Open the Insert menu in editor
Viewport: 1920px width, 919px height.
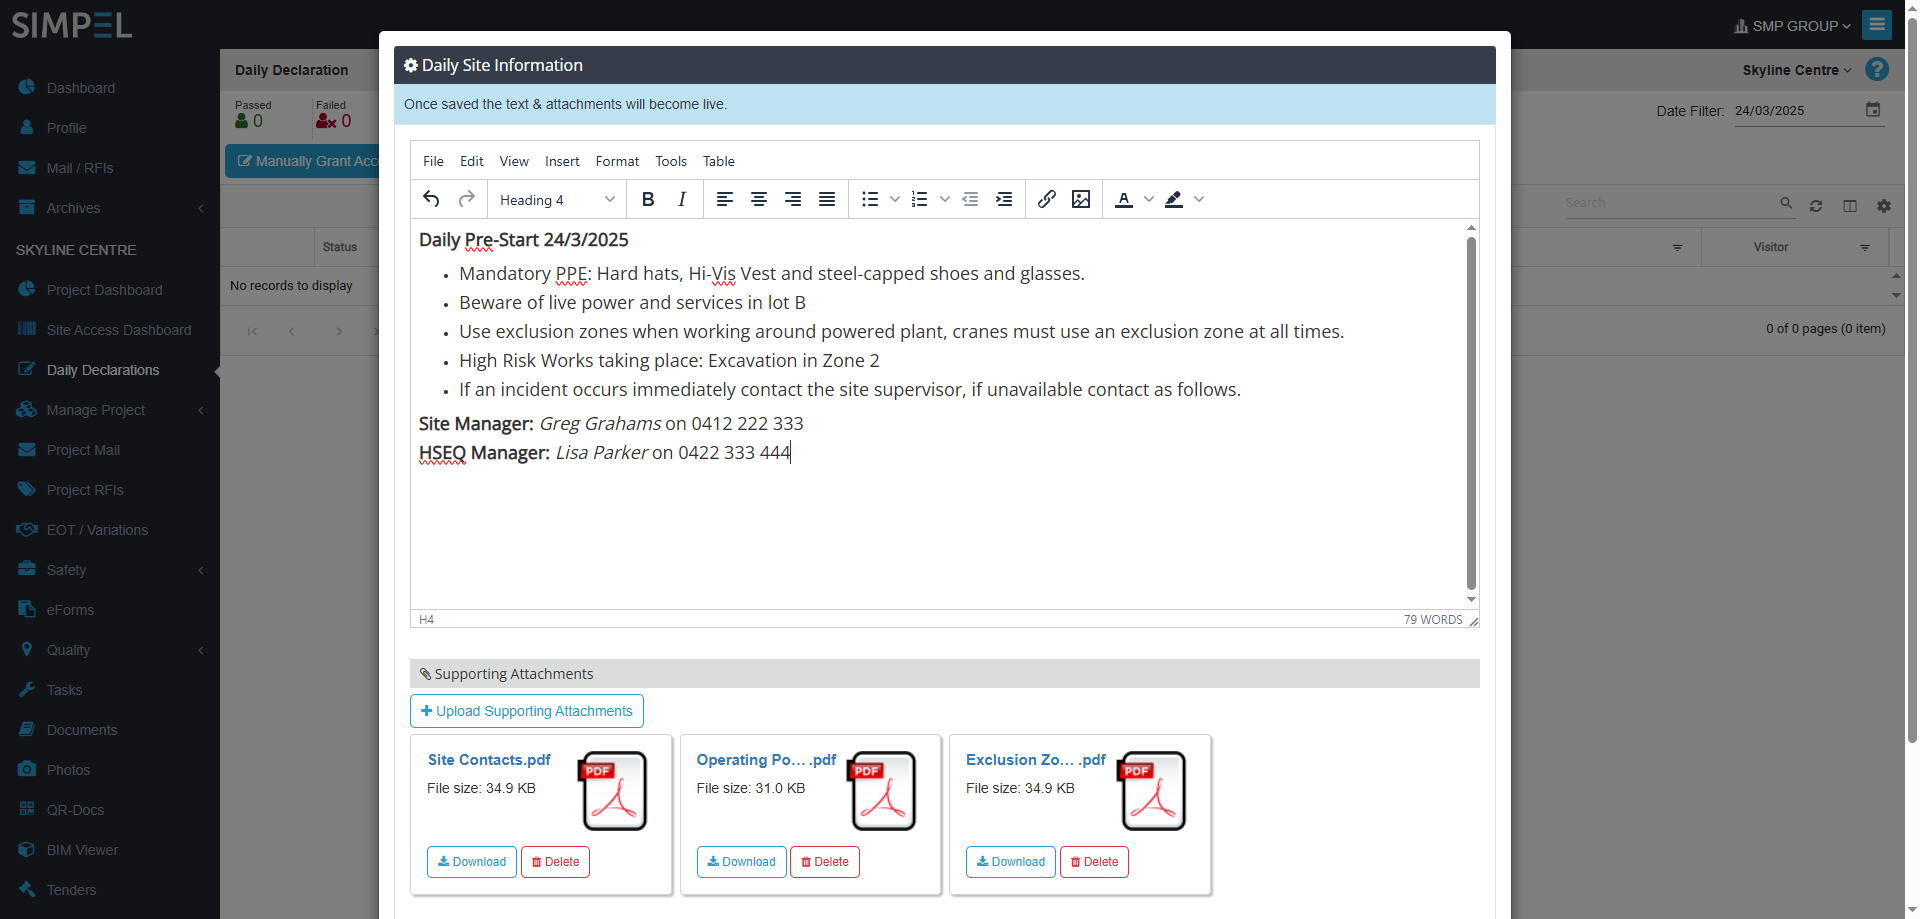tap(562, 161)
